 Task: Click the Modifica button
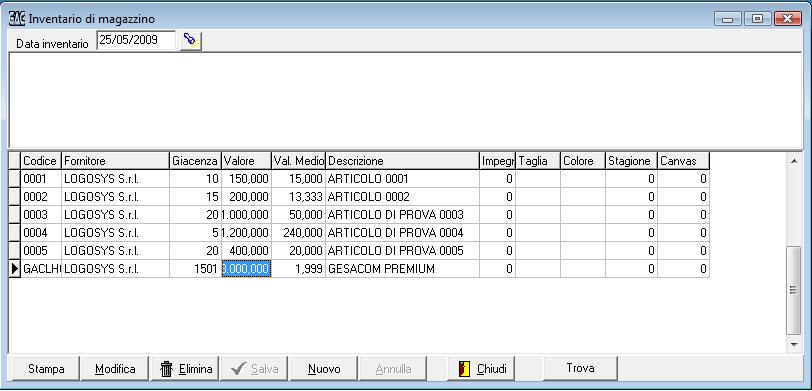pos(115,369)
